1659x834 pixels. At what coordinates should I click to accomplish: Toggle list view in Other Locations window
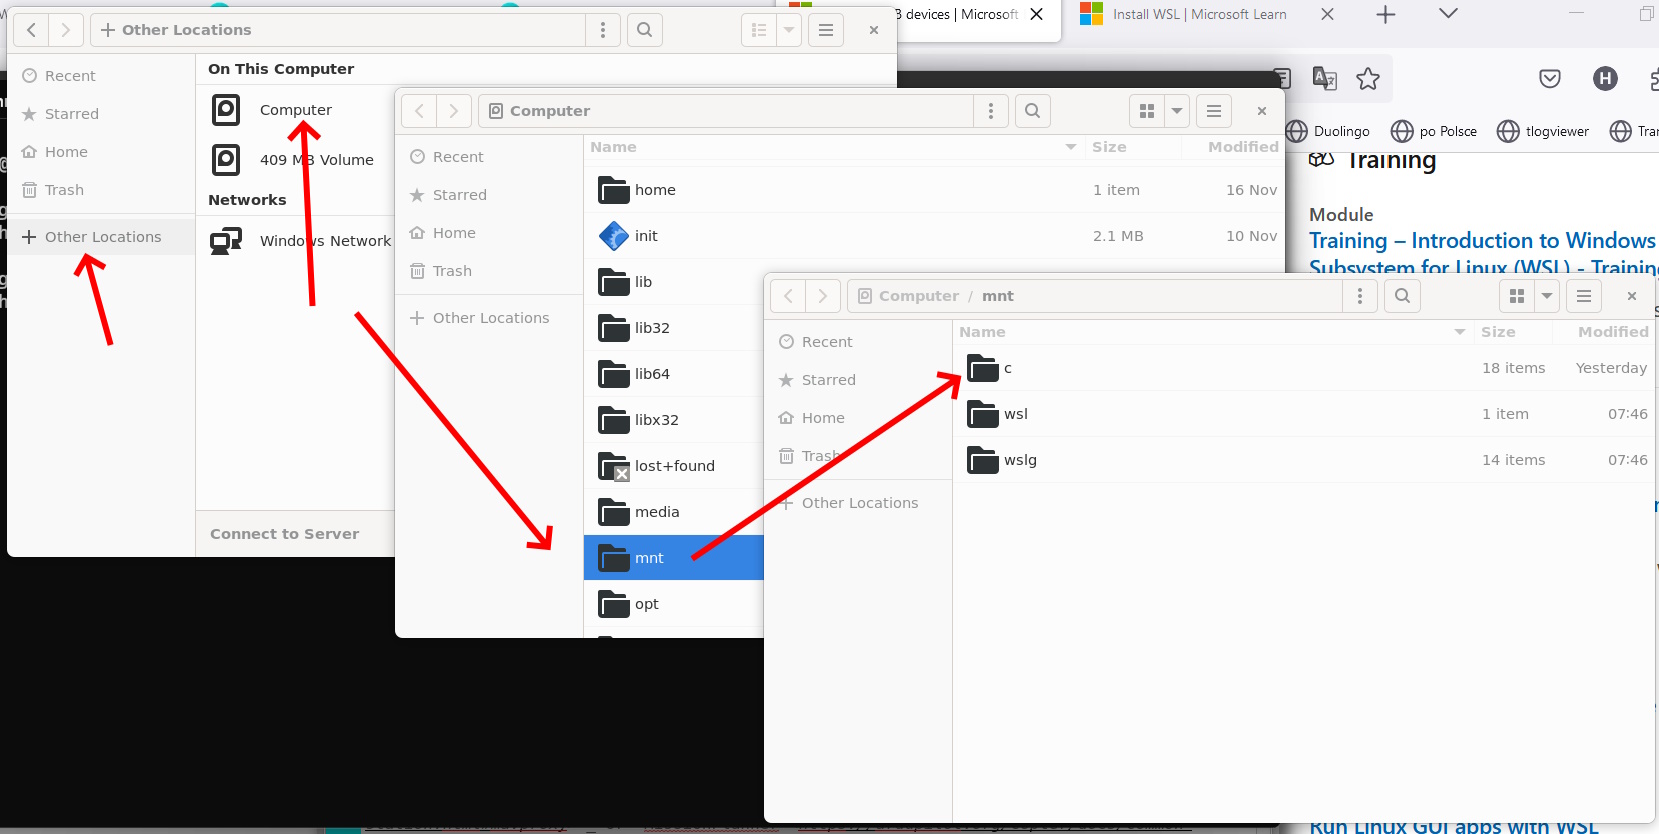[x=759, y=30]
